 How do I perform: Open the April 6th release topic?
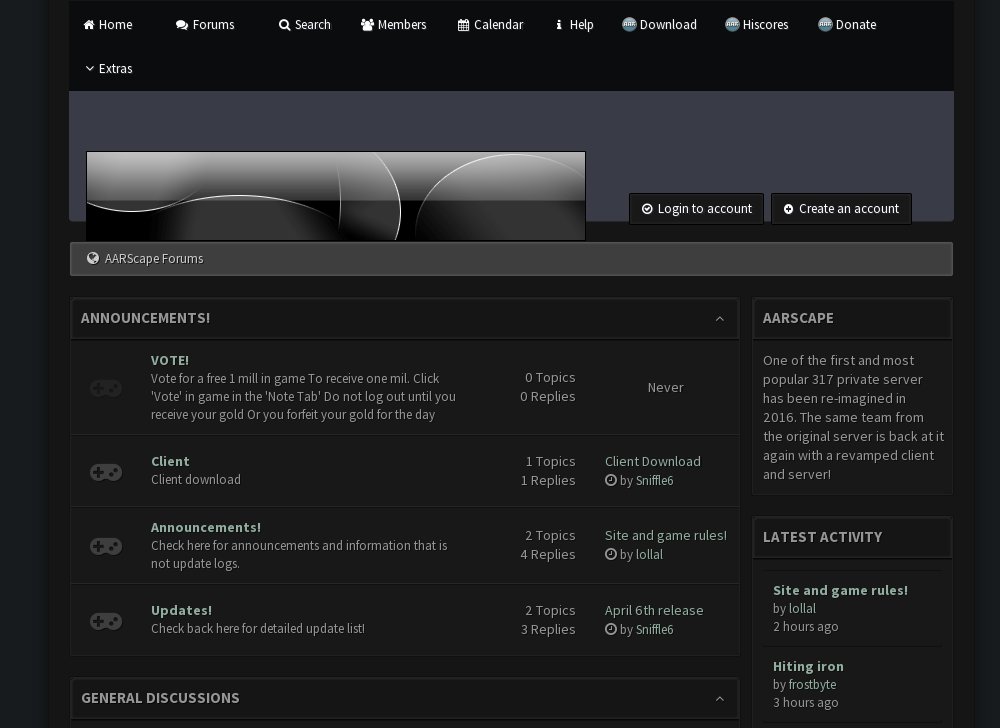tap(653, 610)
